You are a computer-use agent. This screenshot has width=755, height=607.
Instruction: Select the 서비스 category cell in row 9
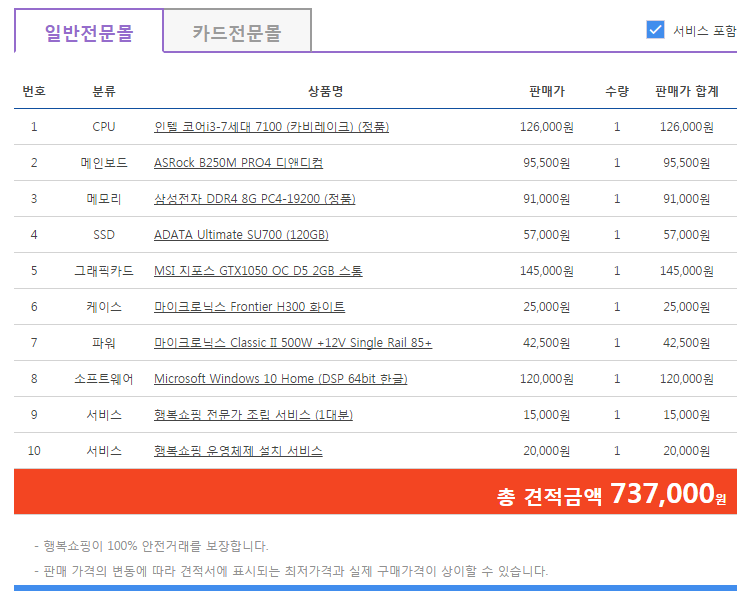(104, 415)
